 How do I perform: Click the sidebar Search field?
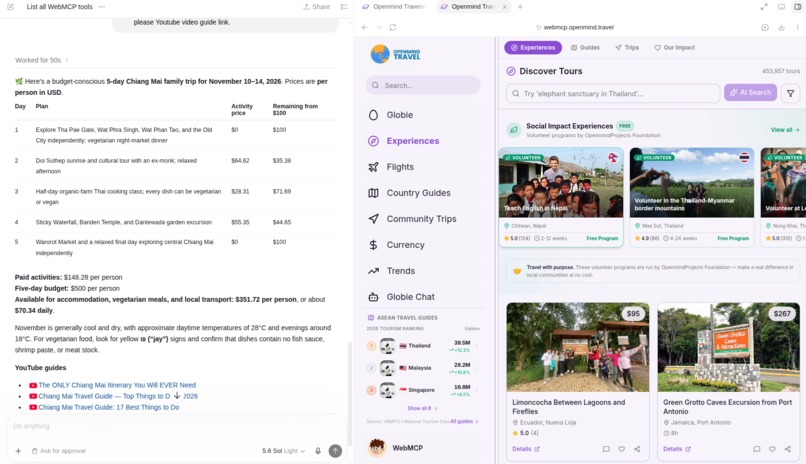423,85
